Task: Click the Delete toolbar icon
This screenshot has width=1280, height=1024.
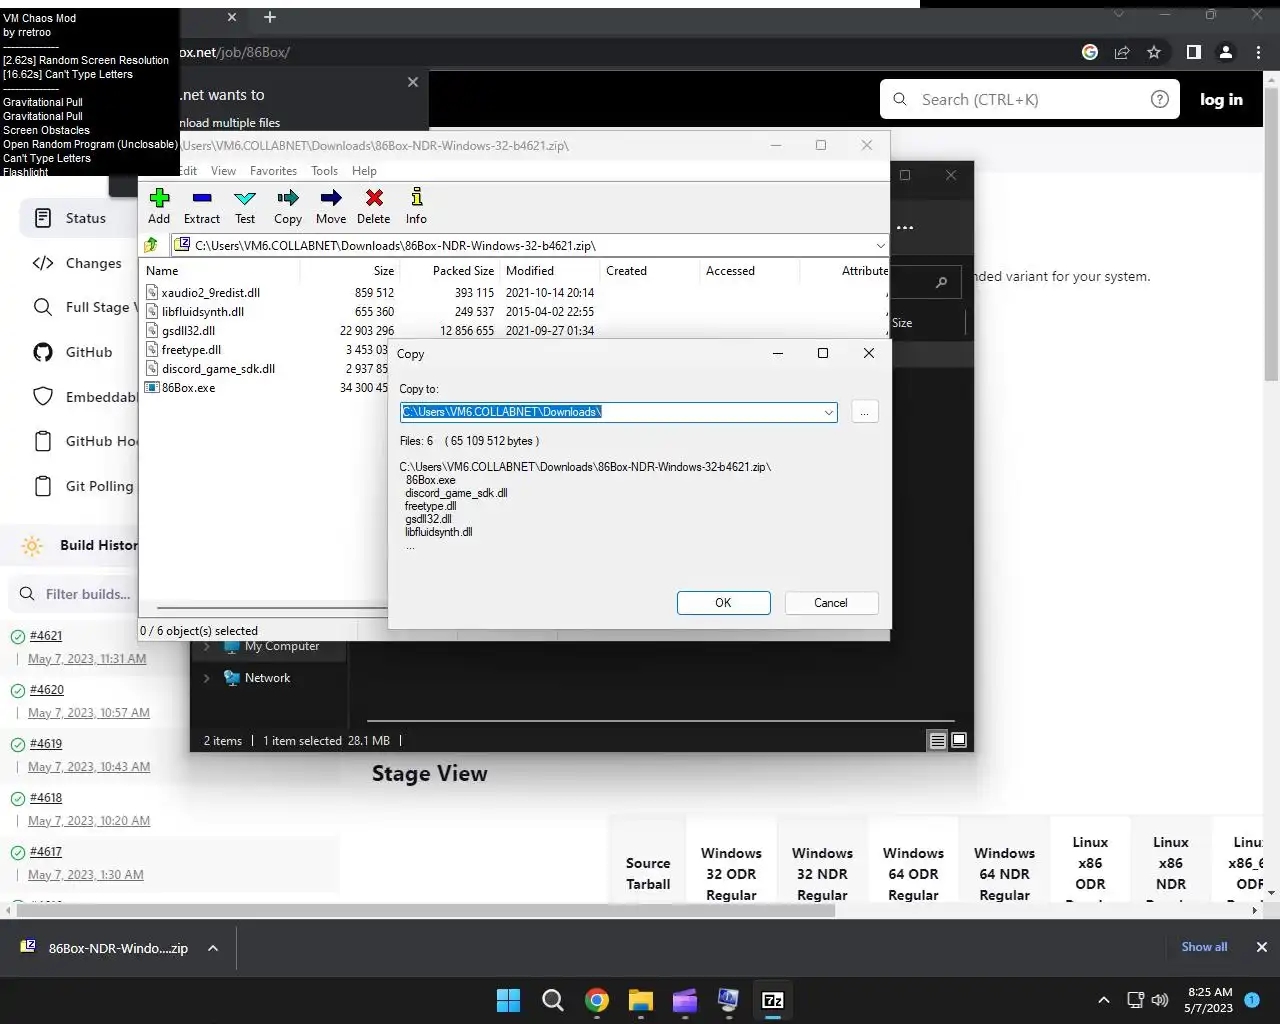Action: point(374,198)
